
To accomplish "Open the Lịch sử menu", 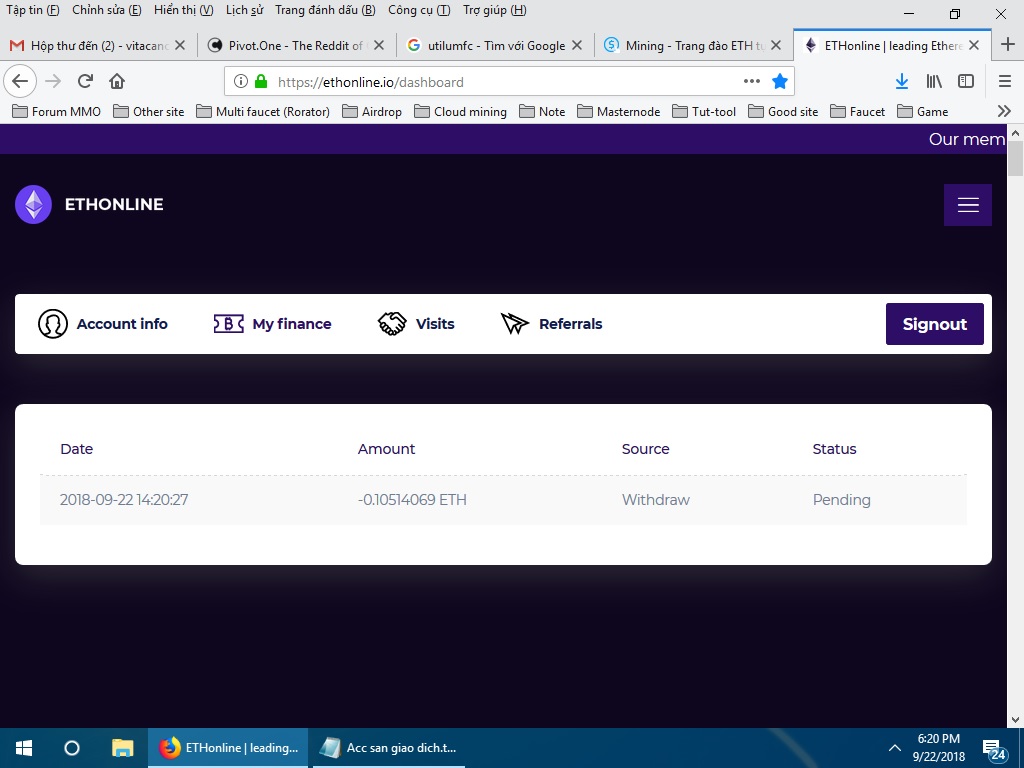I will [x=244, y=10].
